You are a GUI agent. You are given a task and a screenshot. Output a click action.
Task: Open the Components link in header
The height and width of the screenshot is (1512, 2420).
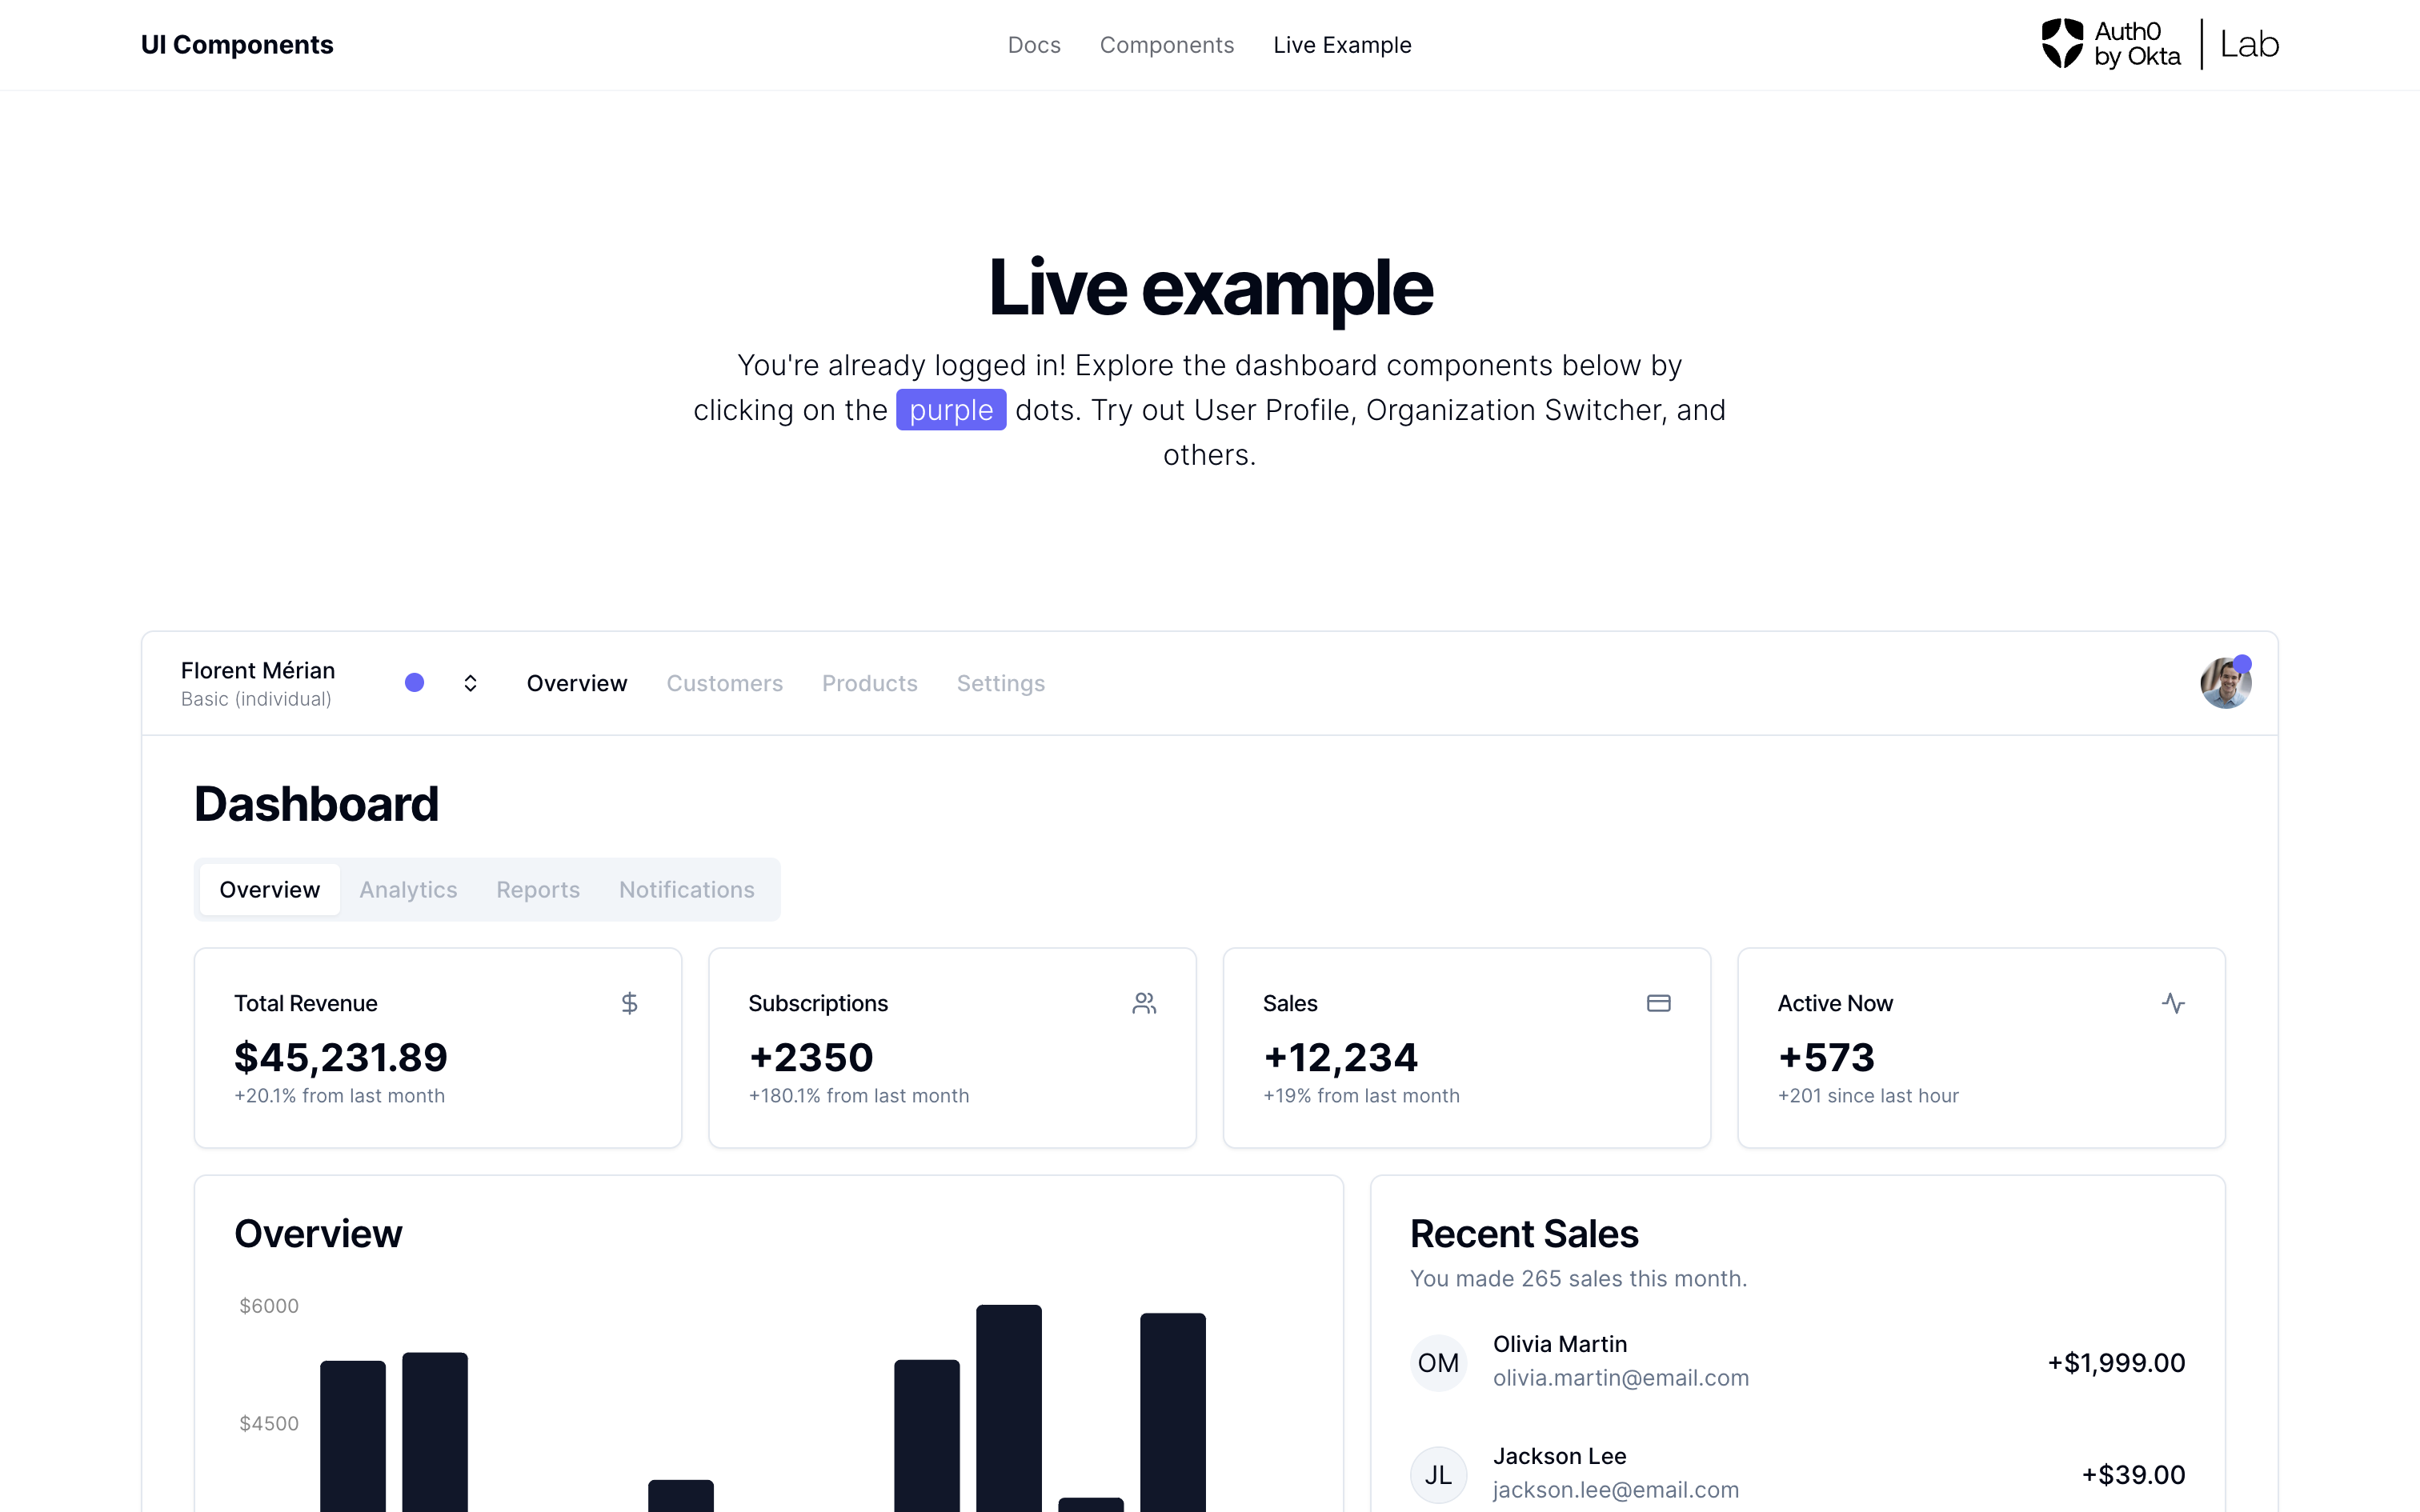1167,45
